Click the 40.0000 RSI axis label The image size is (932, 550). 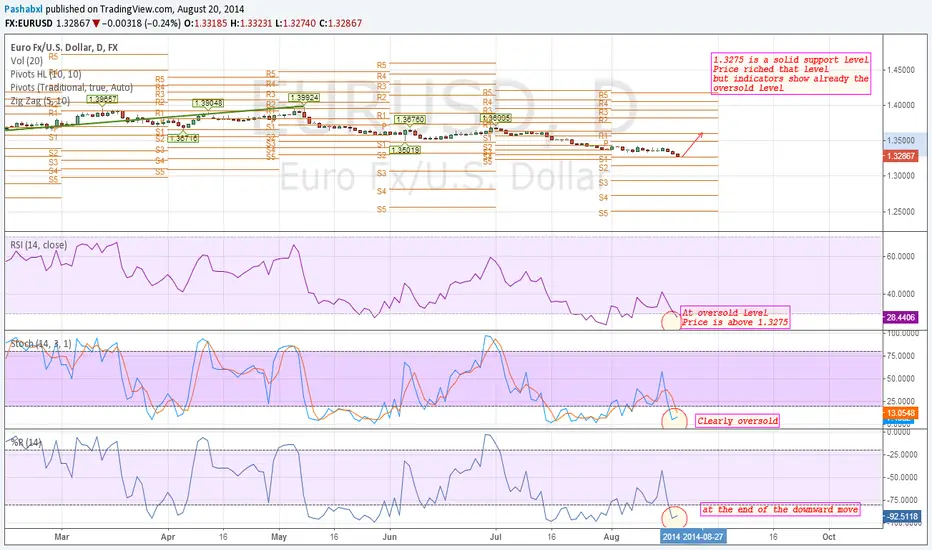tap(901, 294)
